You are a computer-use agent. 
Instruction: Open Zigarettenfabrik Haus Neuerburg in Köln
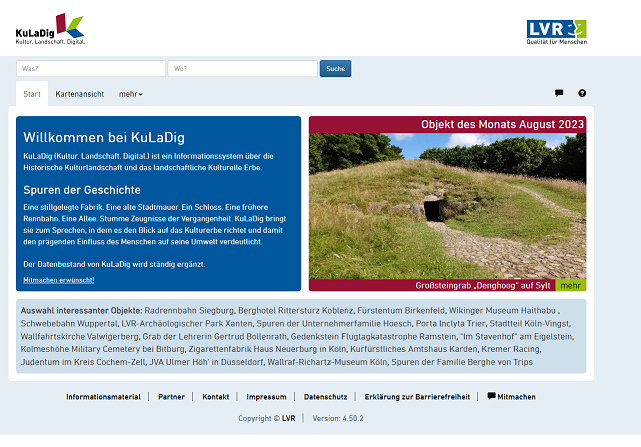tap(267, 349)
